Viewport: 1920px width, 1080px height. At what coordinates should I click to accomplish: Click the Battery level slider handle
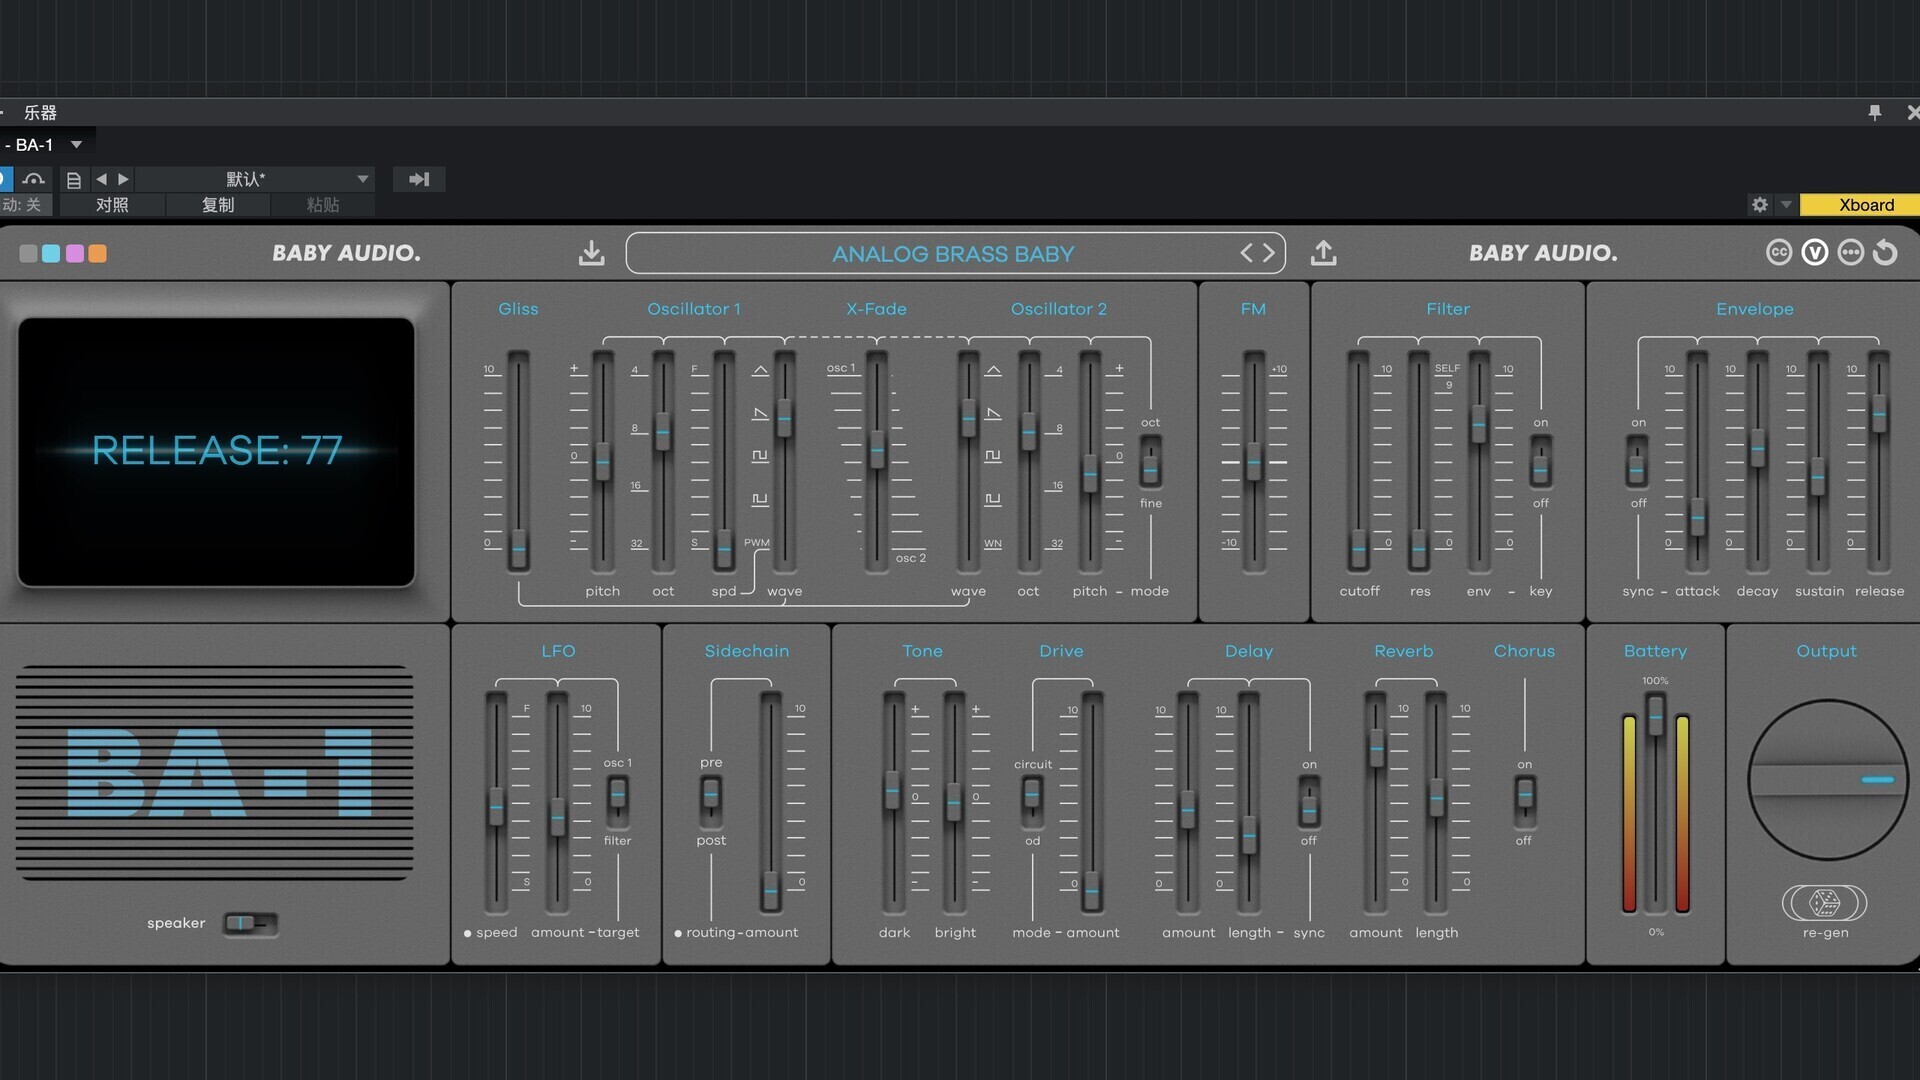(1656, 716)
